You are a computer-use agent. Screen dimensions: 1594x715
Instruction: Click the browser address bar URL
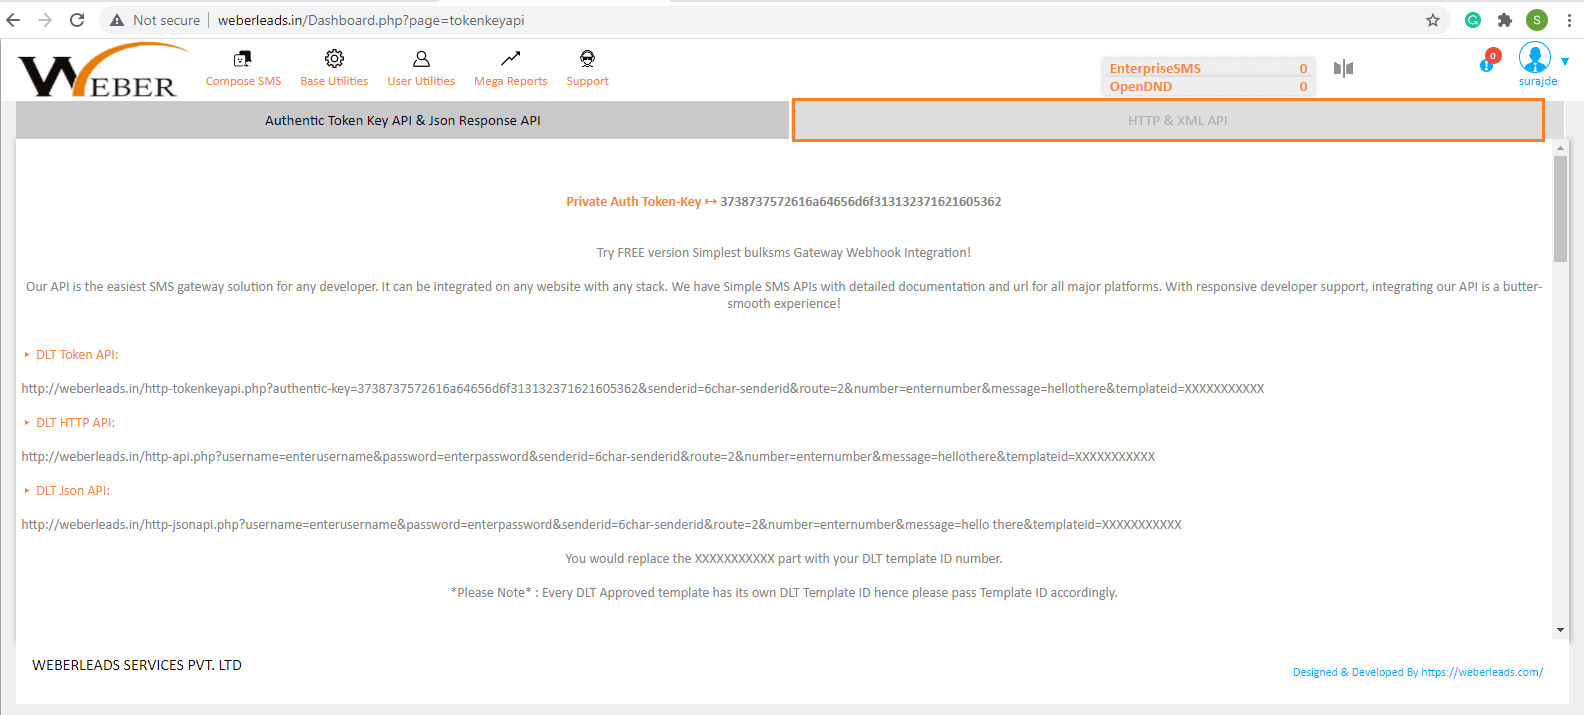[x=371, y=20]
